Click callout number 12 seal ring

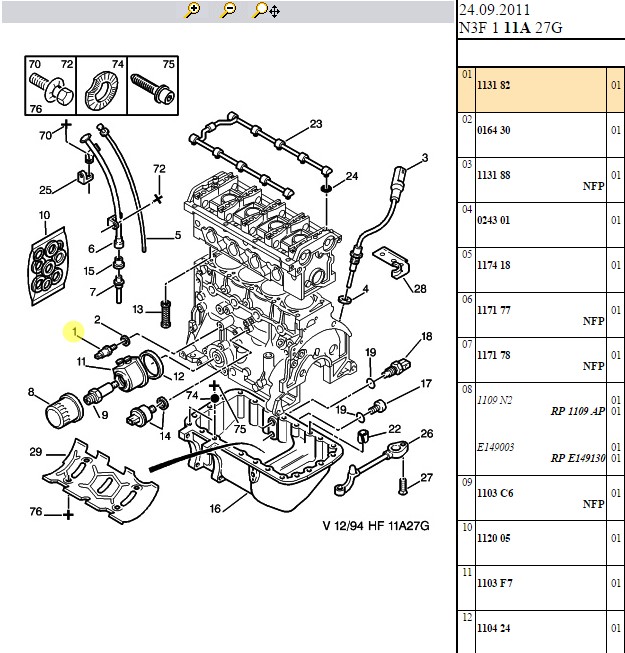coord(179,376)
